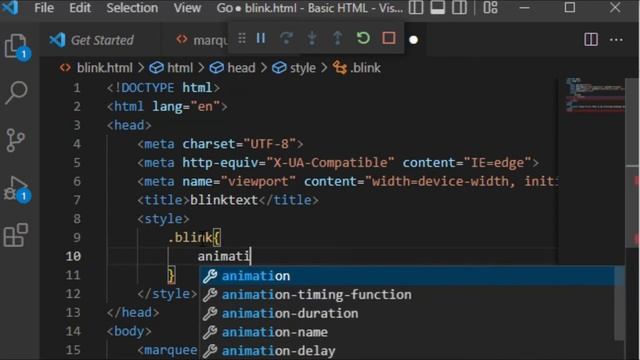Image resolution: width=640 pixels, height=360 pixels.
Task: Click the minimap code overview
Action: (x=595, y=95)
